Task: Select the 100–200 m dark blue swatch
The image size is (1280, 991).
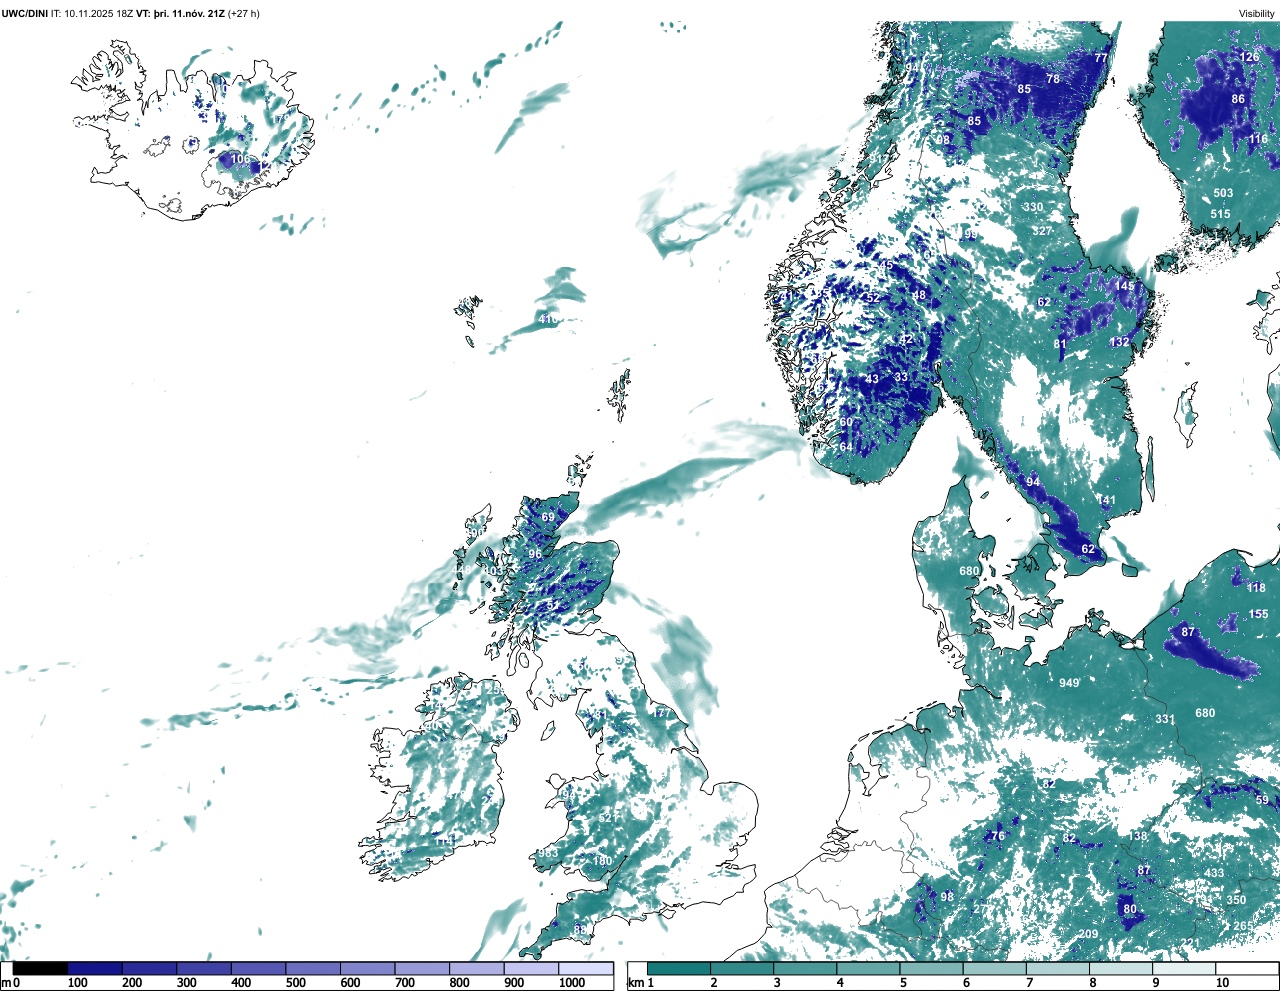Action: tap(95, 969)
